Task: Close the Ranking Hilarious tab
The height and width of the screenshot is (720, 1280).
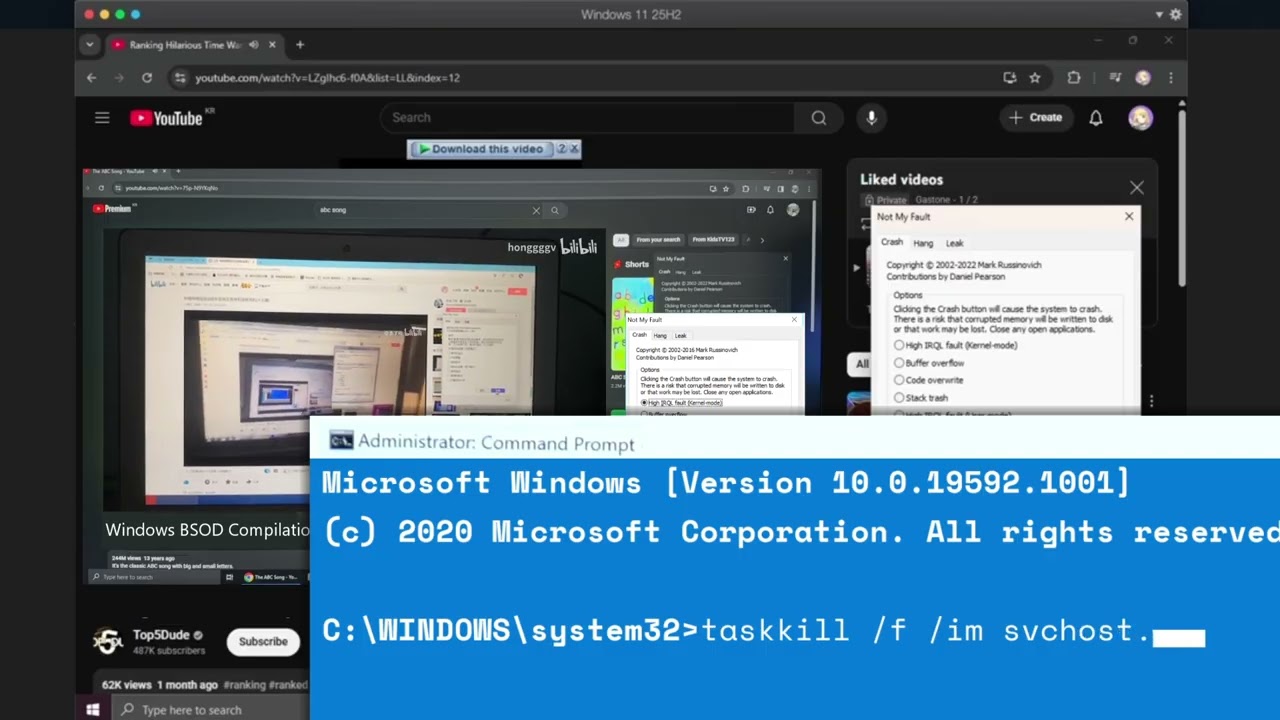Action: [272, 45]
